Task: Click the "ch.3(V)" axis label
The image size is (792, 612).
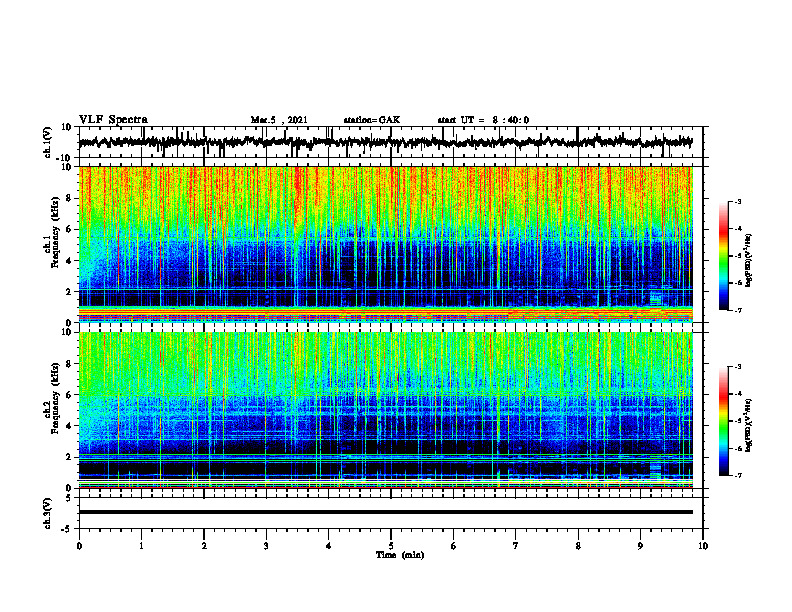Action: click(48, 514)
